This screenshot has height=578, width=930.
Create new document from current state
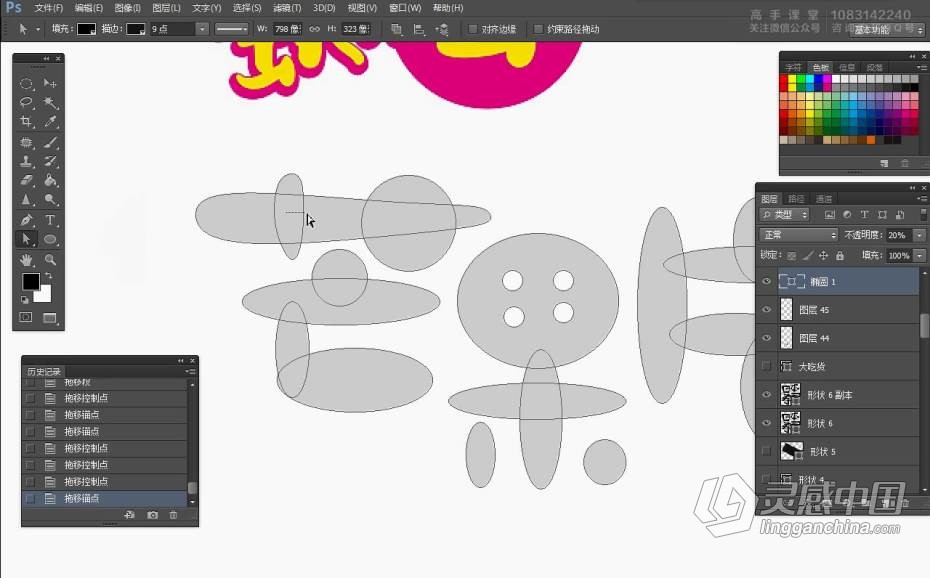pyautogui.click(x=130, y=515)
